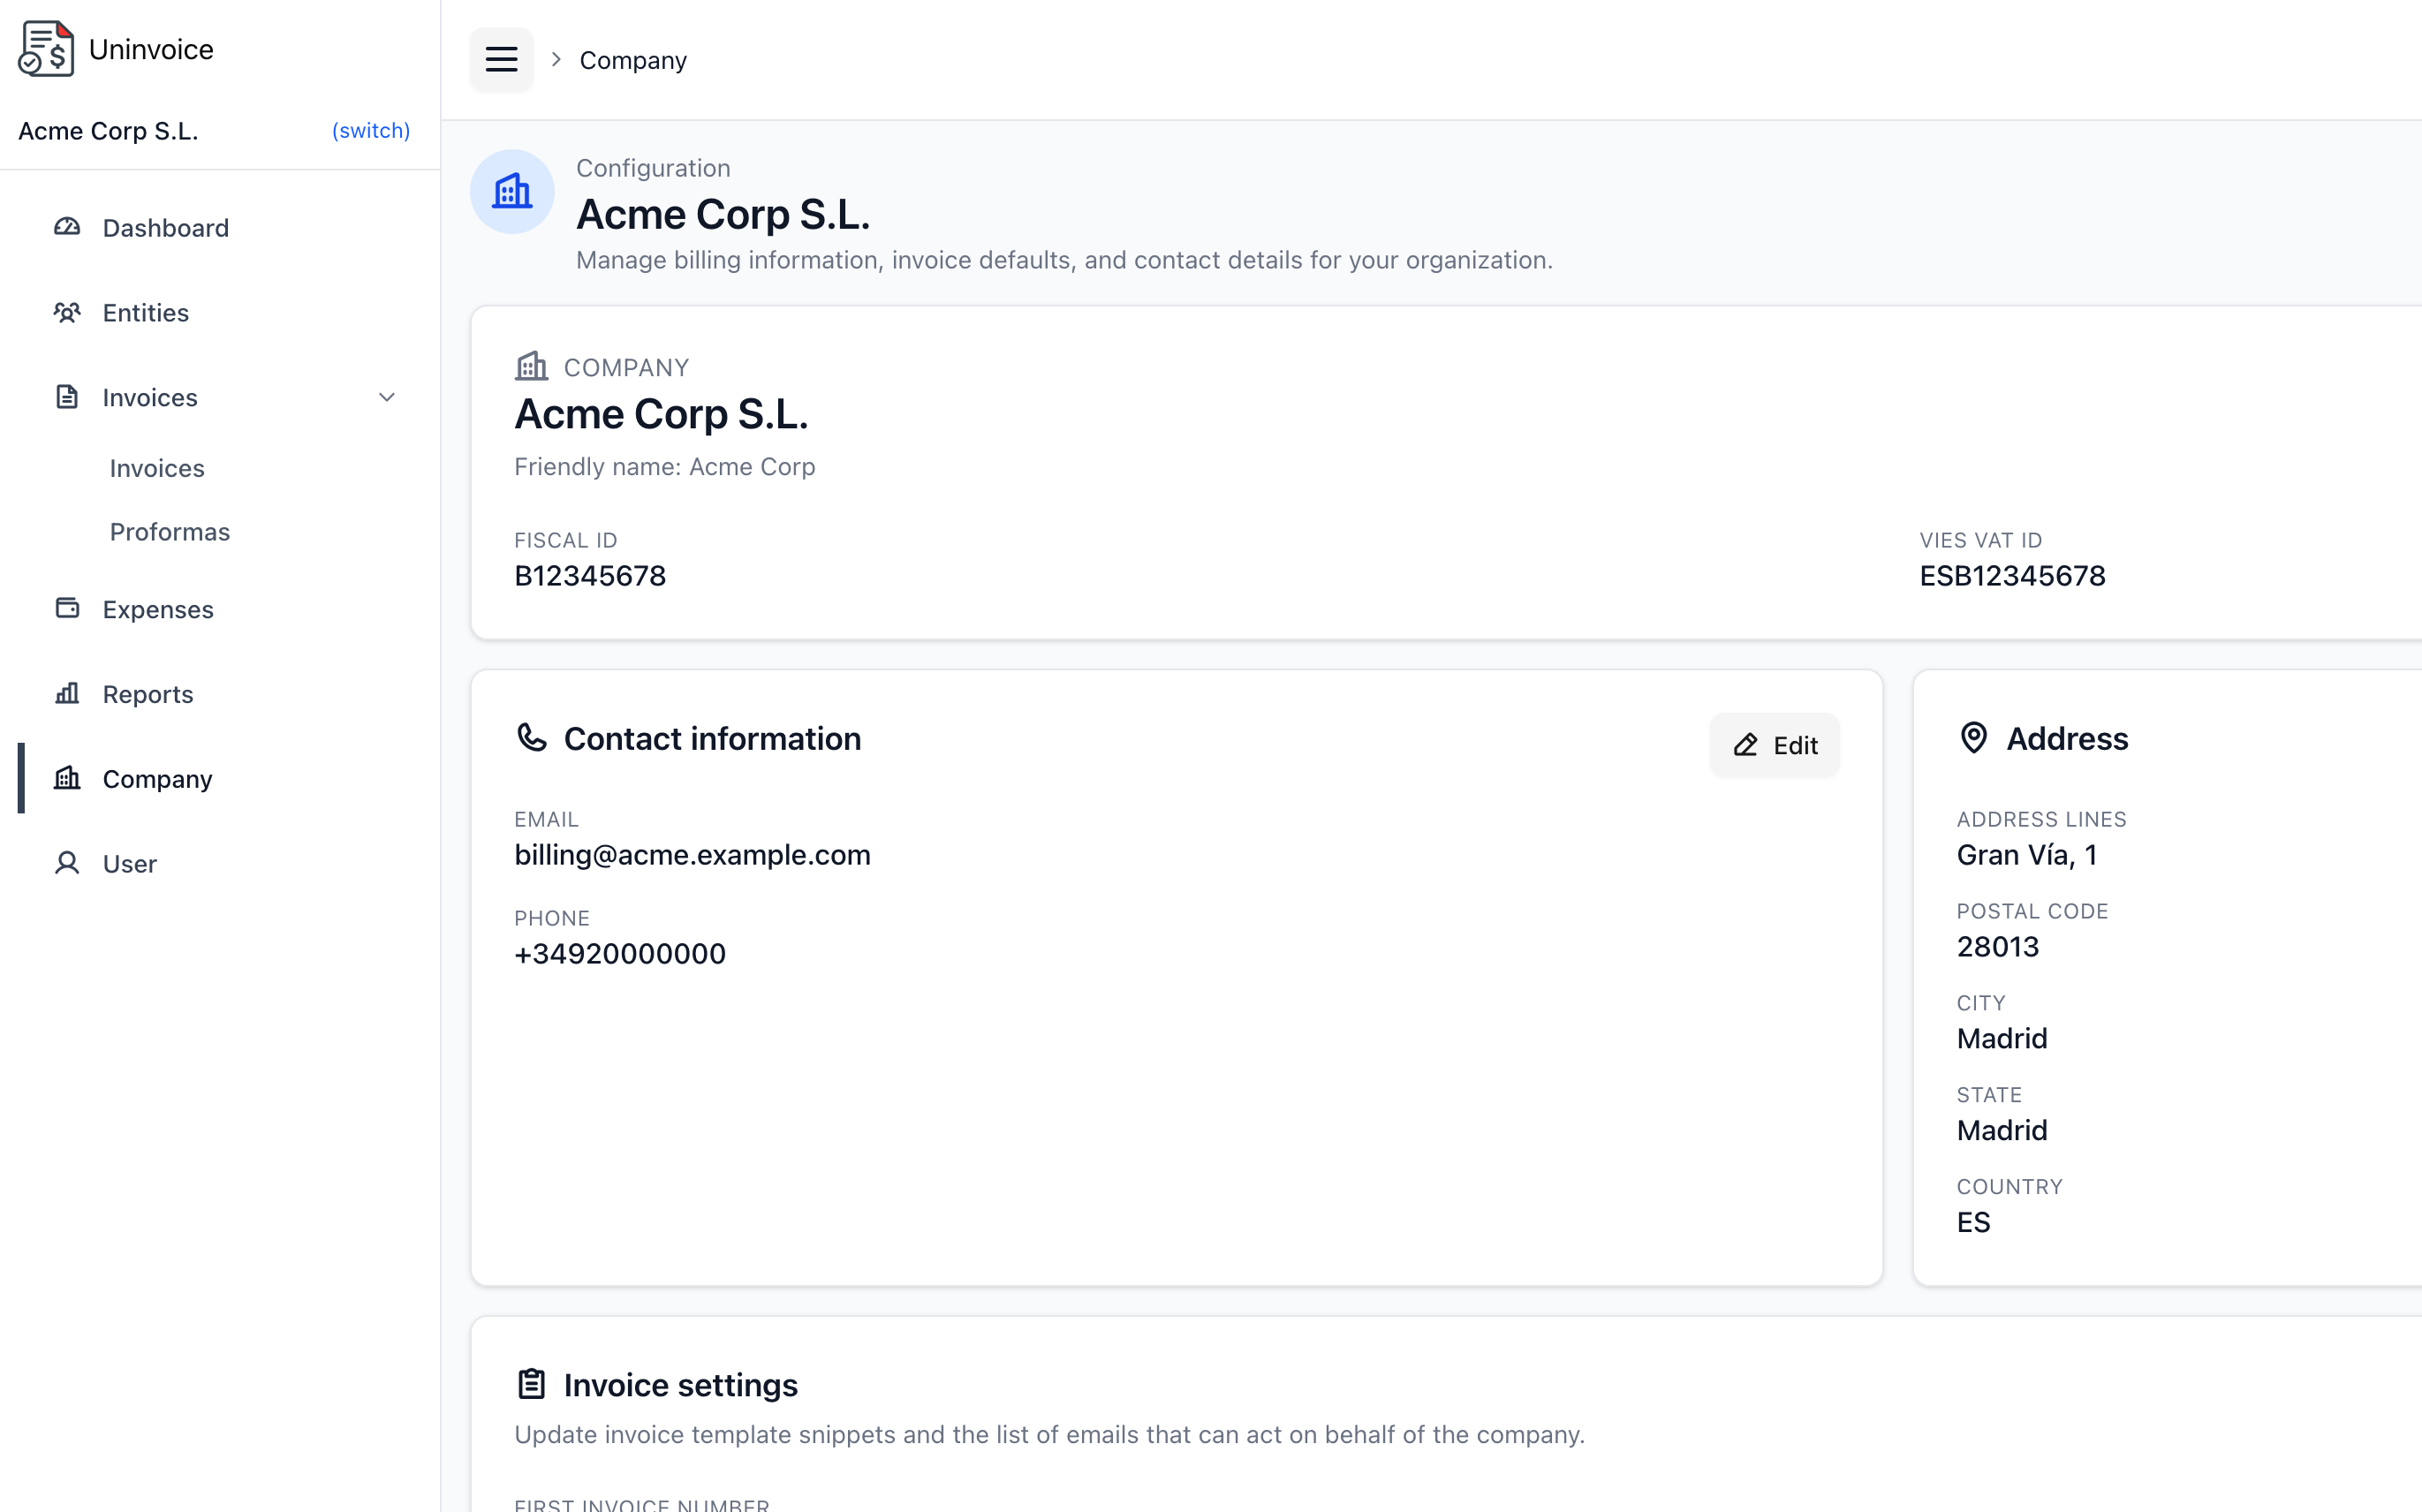
Task: Select the Dashboard speedometer icon
Action: click(67, 227)
